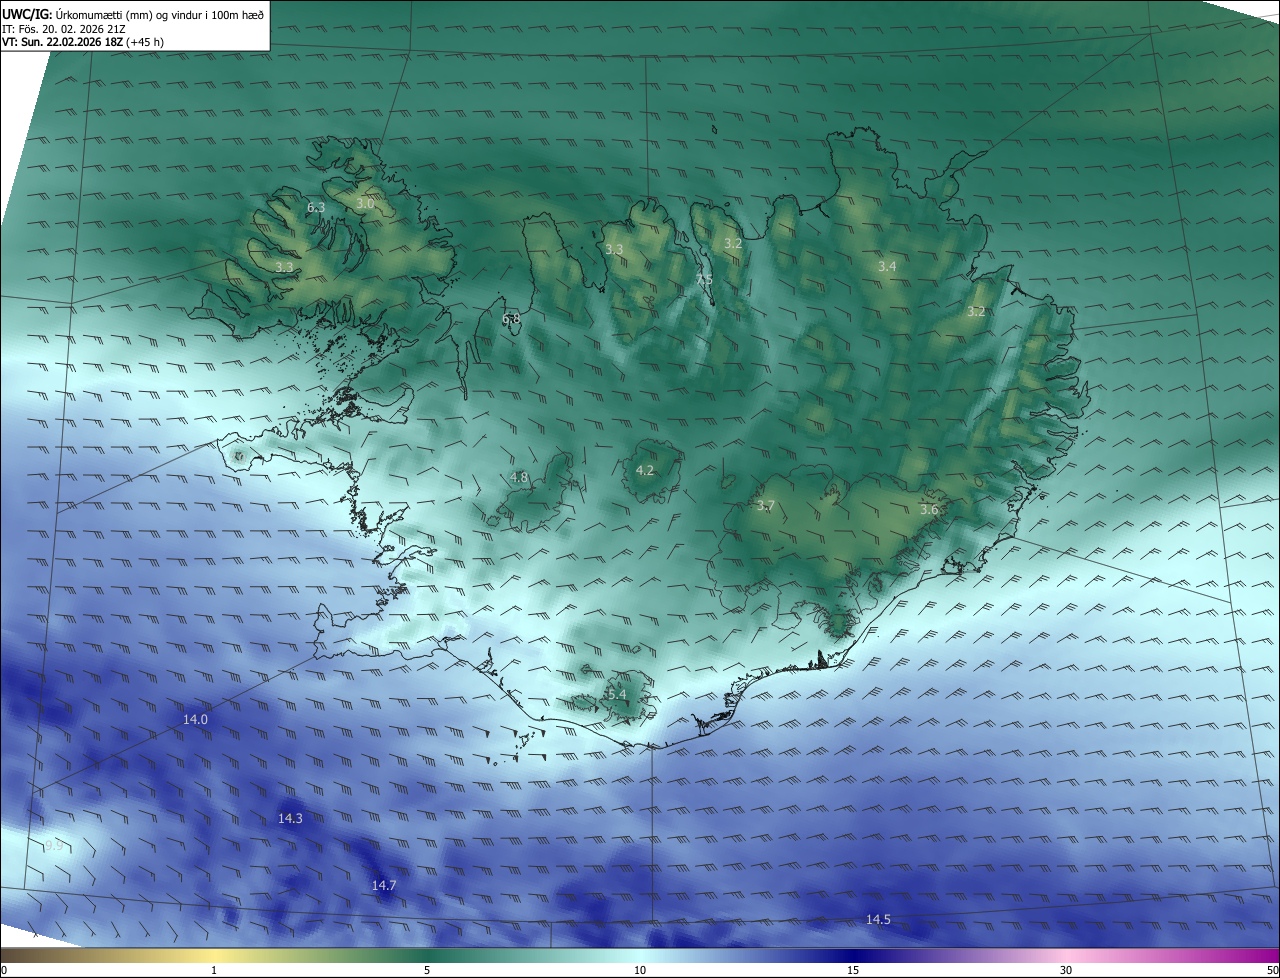Click the 5.4 value on the southern glacier
Image resolution: width=1280 pixels, height=978 pixels.
point(616,694)
